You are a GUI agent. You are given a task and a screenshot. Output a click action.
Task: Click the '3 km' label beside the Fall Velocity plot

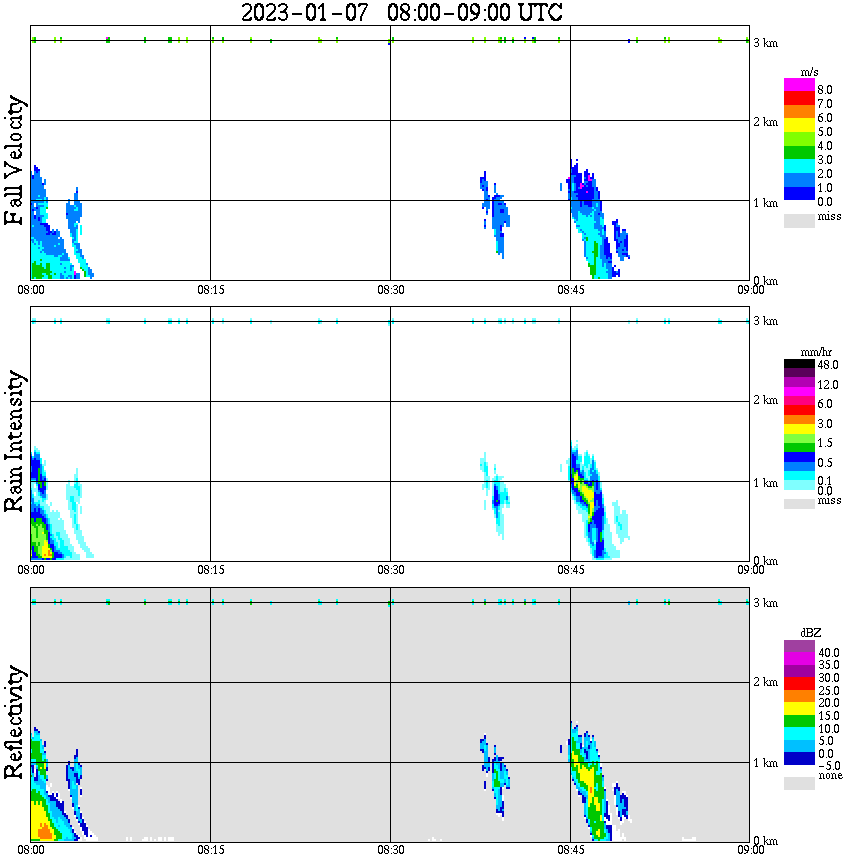pos(765,43)
